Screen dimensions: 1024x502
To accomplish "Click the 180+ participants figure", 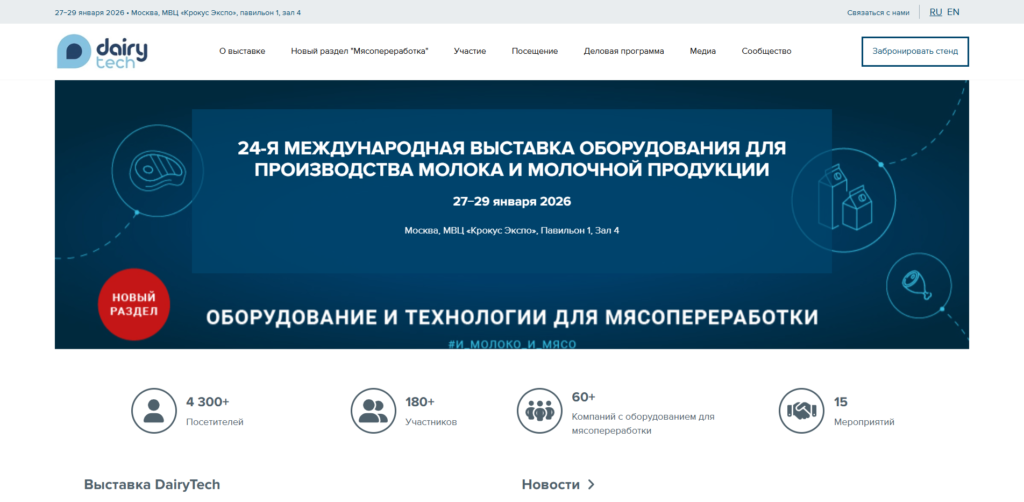I will tap(420, 401).
